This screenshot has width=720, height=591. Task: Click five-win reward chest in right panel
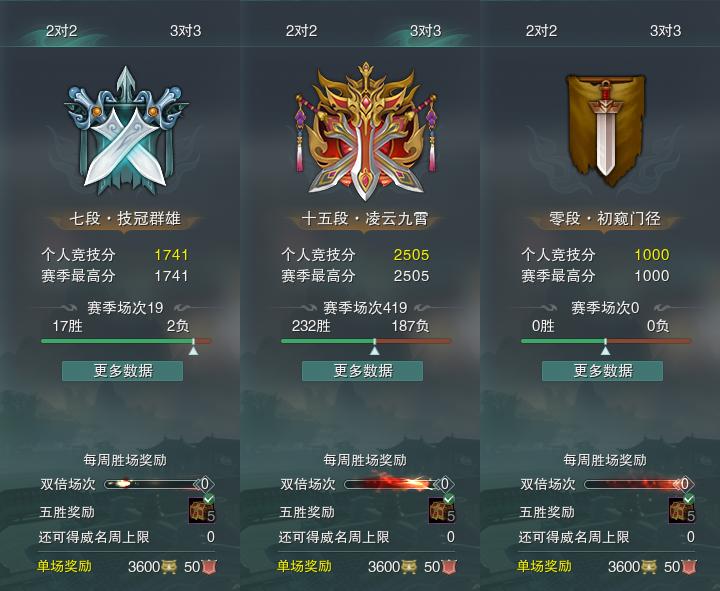coord(682,510)
